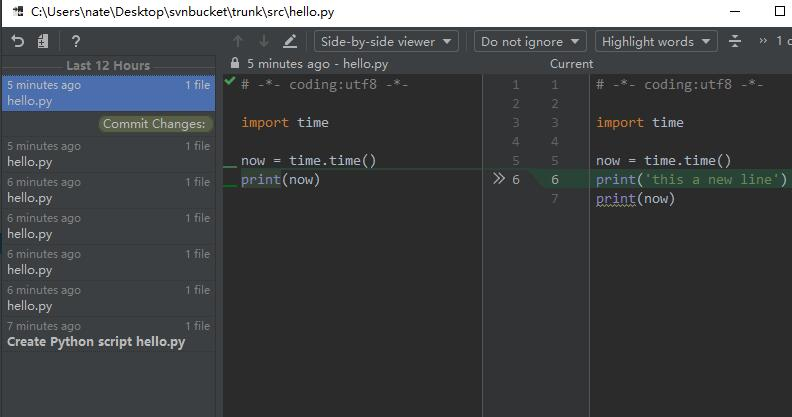Click the Commit Changes label
Viewport: 792px width, 417px height.
click(156, 124)
